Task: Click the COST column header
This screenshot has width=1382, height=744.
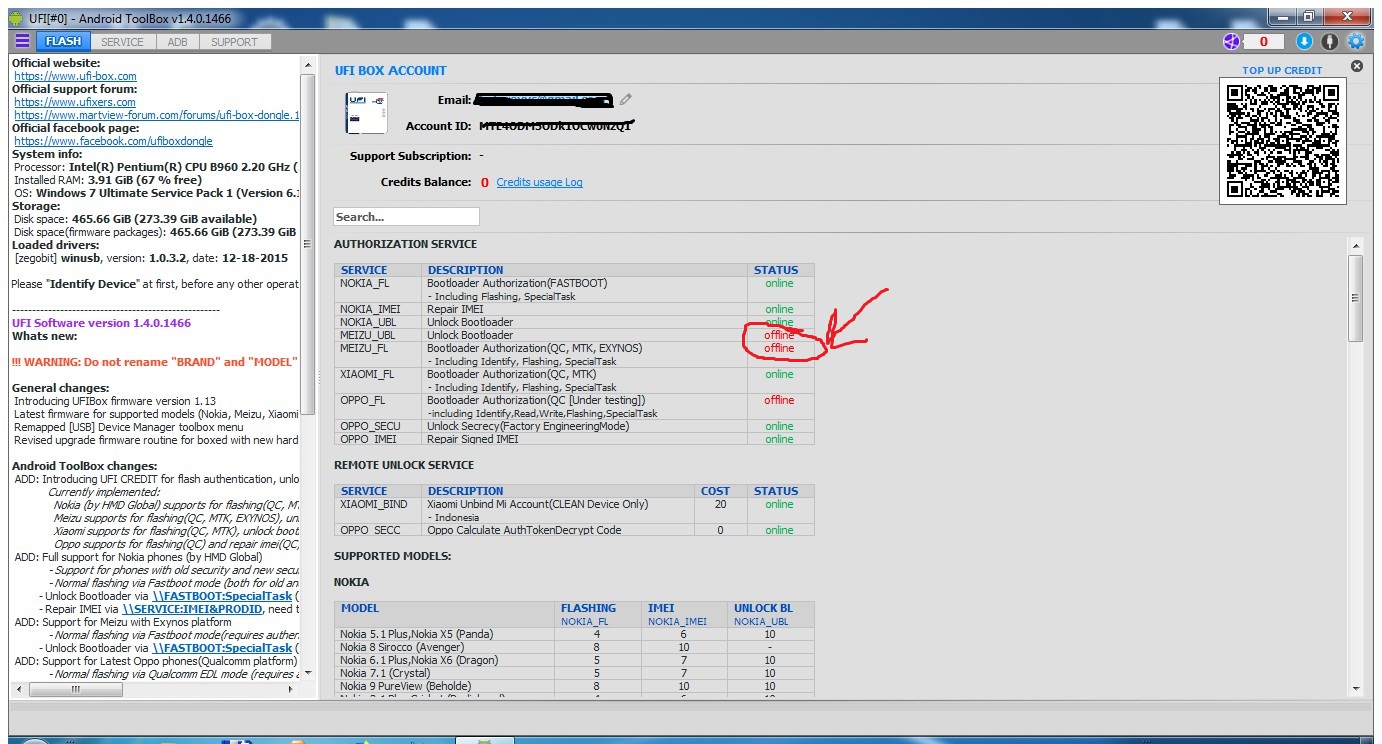Action: point(717,491)
